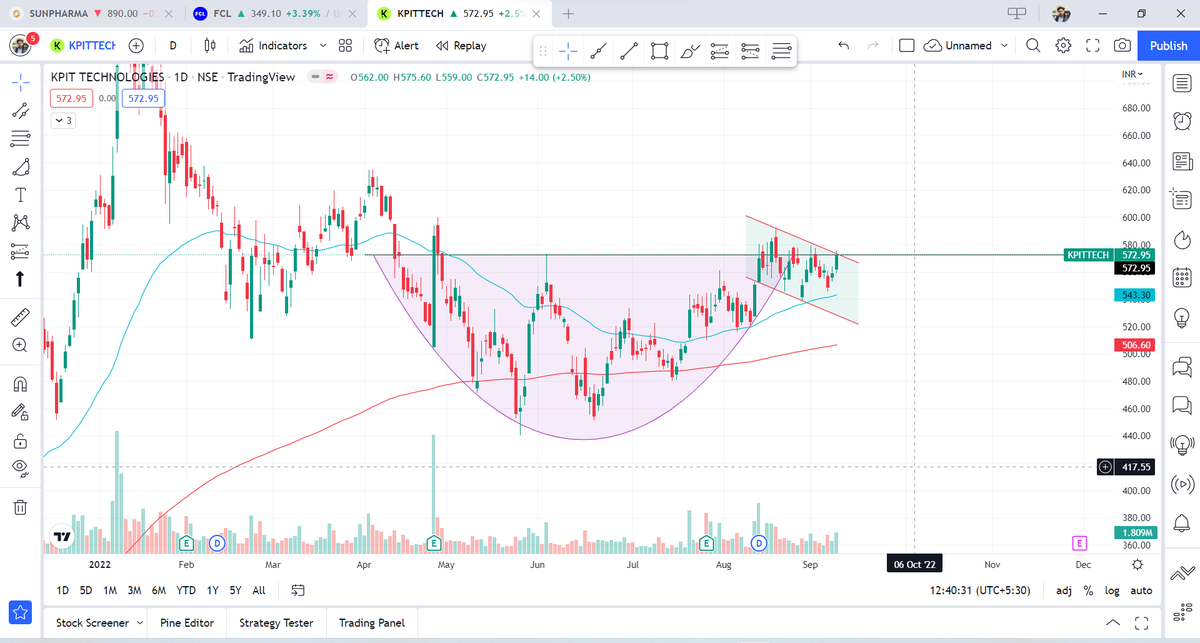1200x643 pixels.
Task: Select the ruler Measure tool
Action: pos(20,318)
